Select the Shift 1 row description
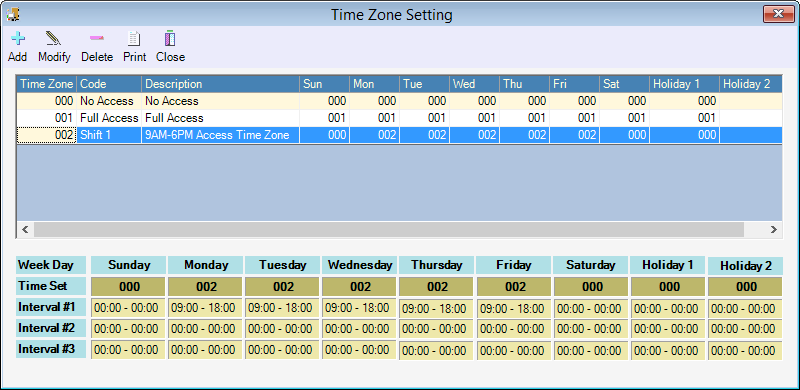The image size is (800, 390). pos(217,135)
